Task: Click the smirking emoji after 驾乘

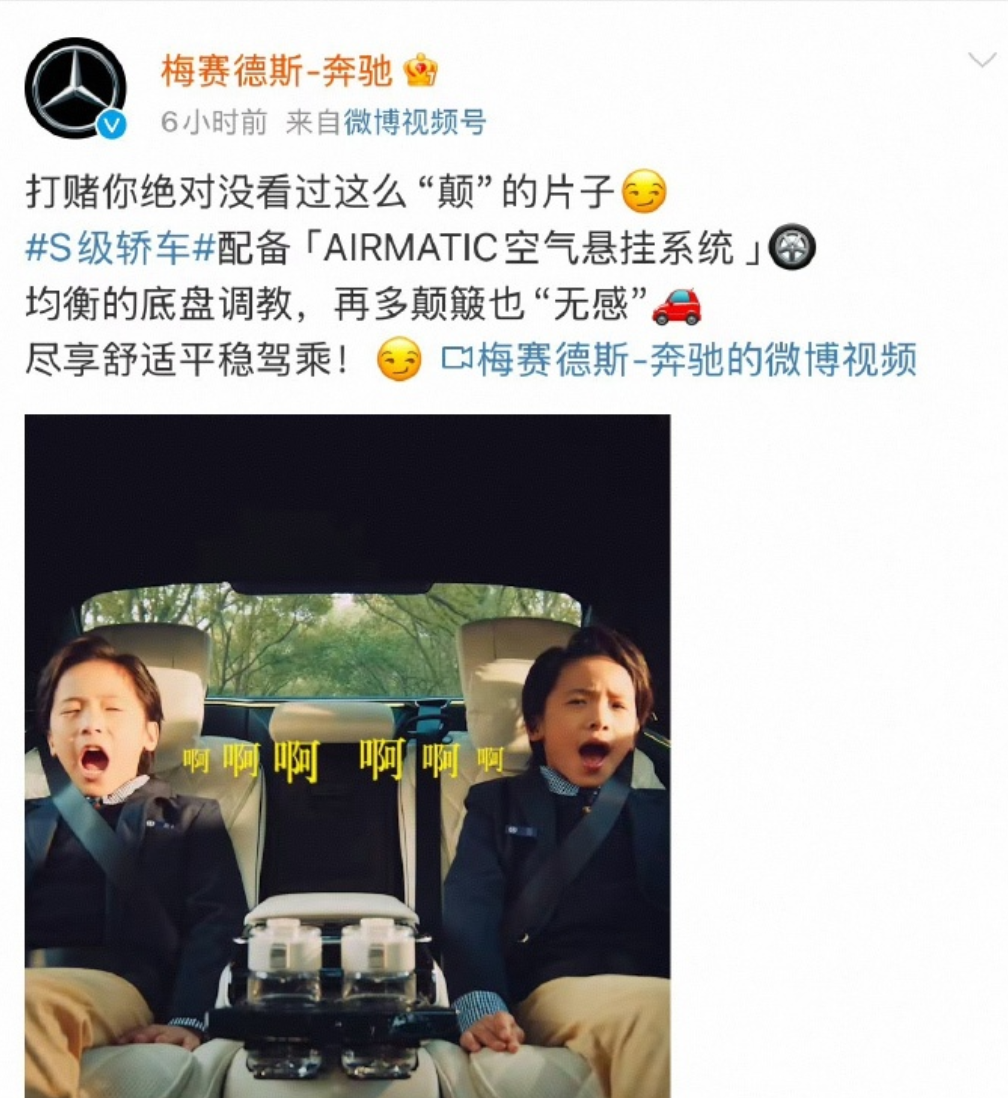Action: point(399,359)
